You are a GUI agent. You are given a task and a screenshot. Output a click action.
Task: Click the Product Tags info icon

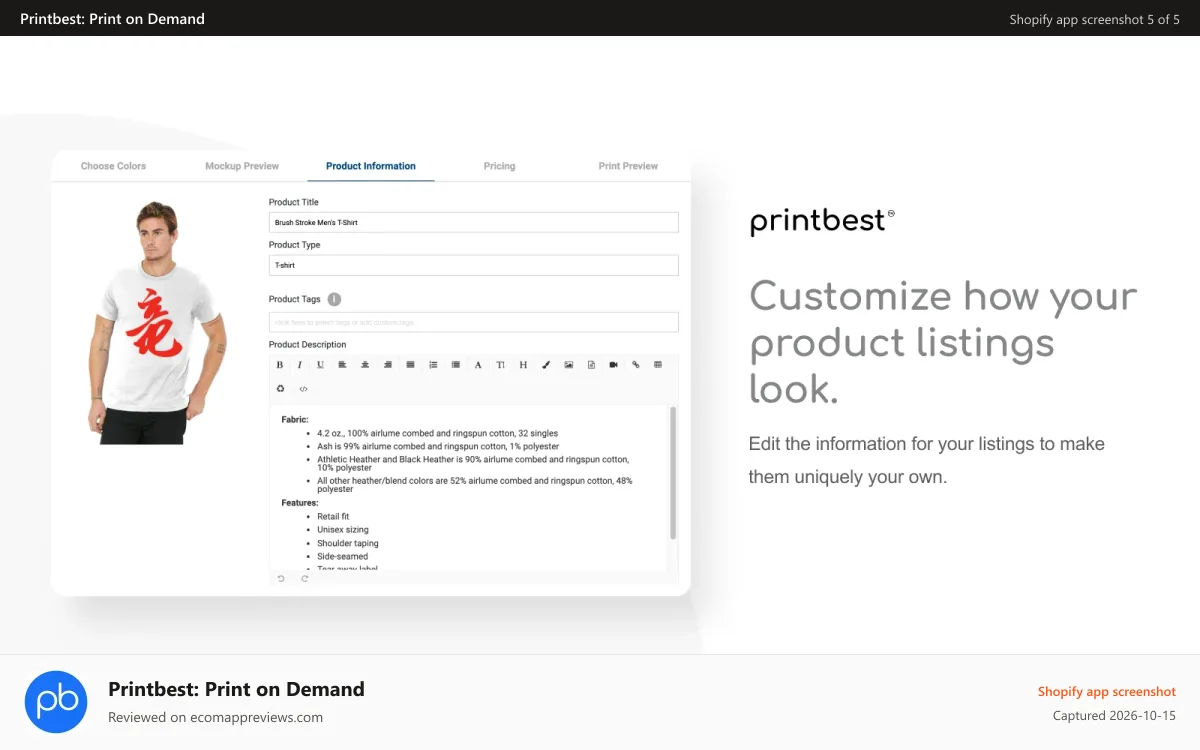pos(334,299)
